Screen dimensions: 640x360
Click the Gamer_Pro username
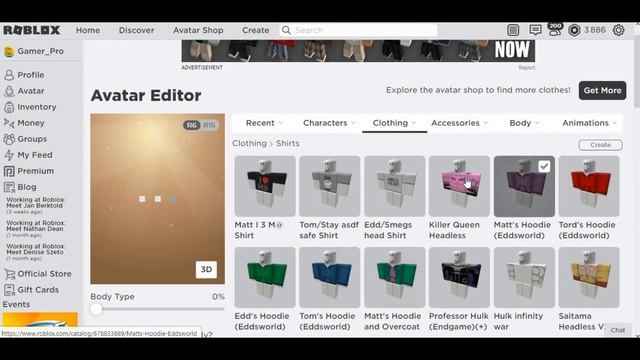pos(40,51)
